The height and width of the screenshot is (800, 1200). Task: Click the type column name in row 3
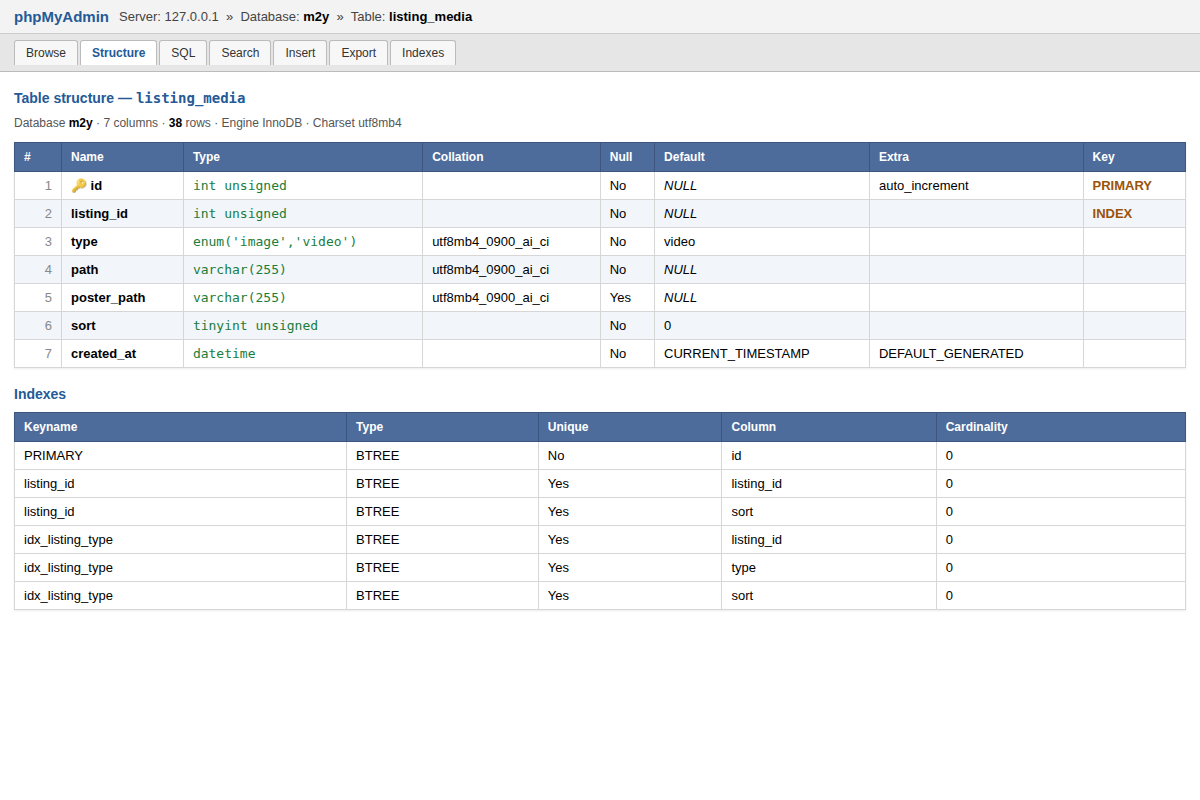tap(84, 242)
